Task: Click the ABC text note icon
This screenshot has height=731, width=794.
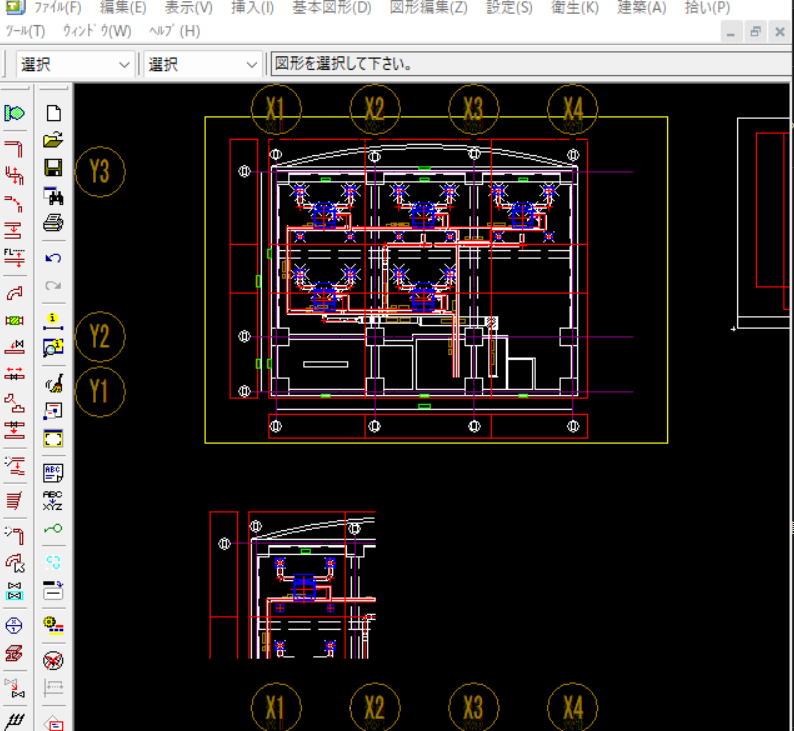Action: click(54, 472)
